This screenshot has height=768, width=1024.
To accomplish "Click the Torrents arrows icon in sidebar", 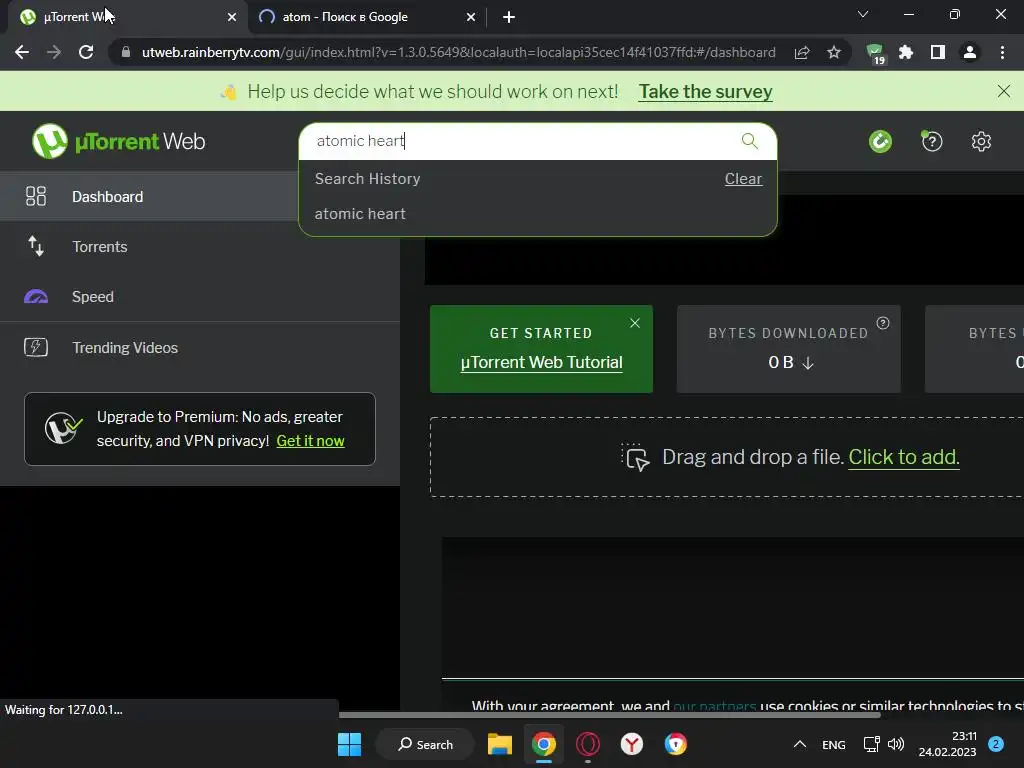I will point(36,246).
